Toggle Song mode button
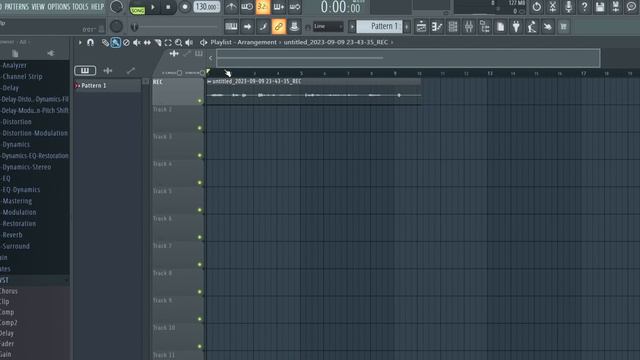This screenshot has width=640, height=360. coord(138,10)
